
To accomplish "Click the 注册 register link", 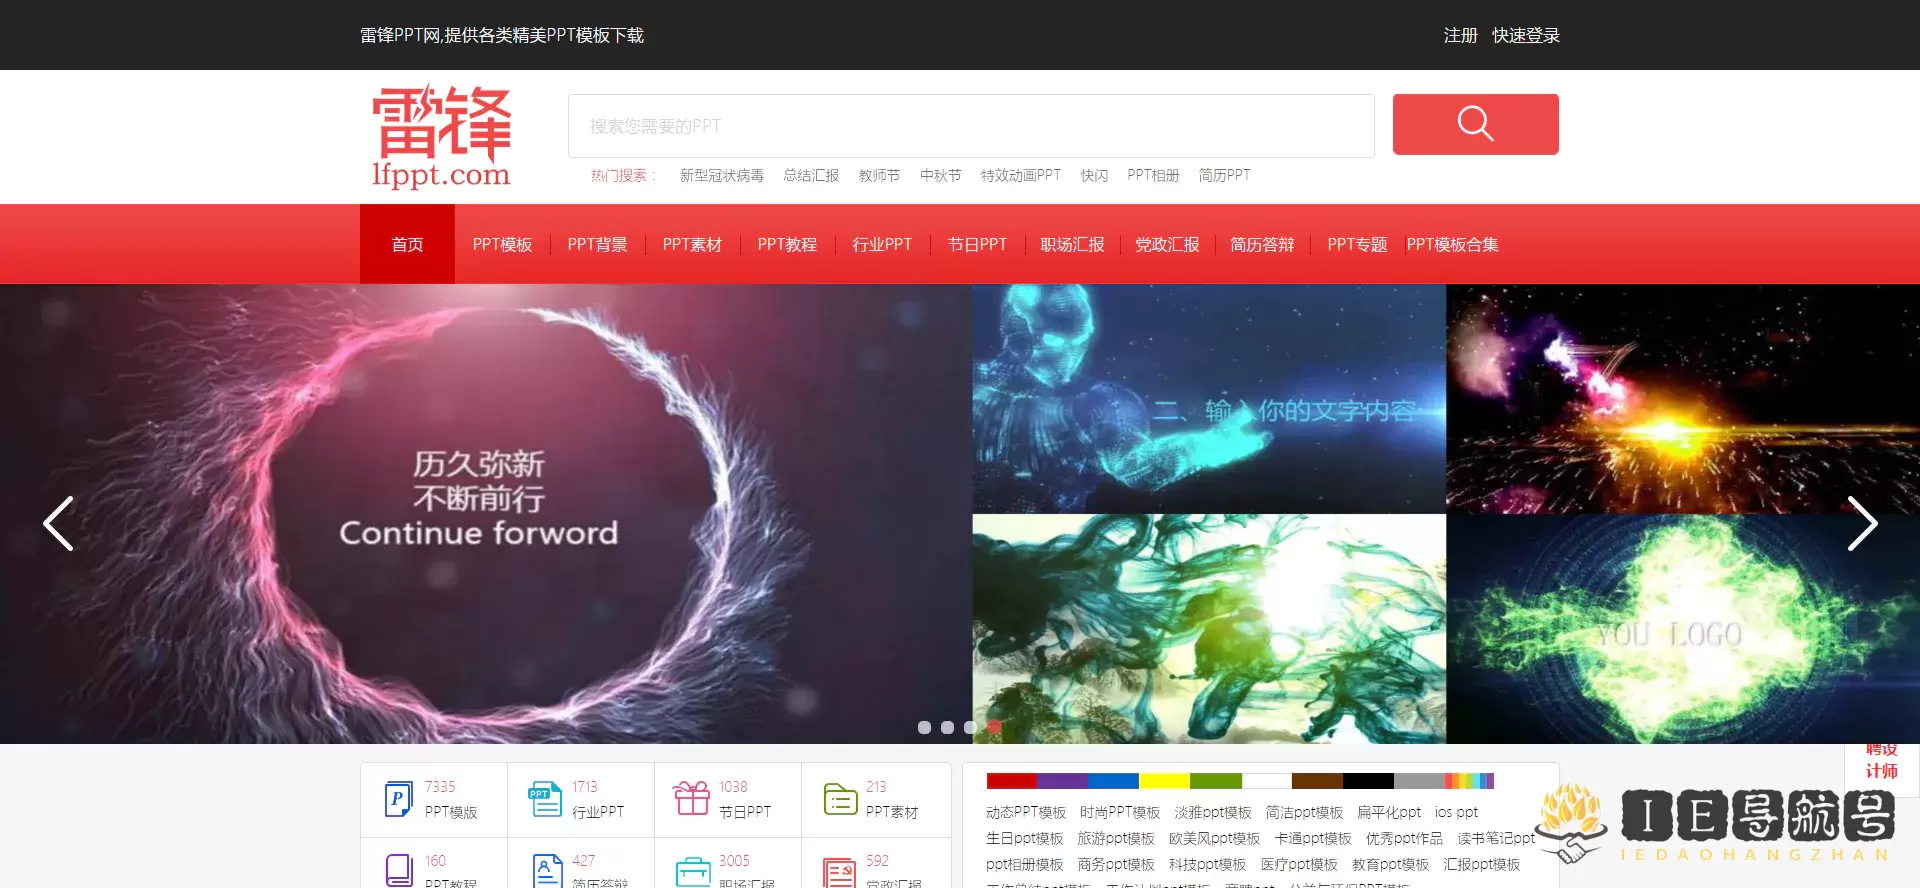I will point(1460,36).
